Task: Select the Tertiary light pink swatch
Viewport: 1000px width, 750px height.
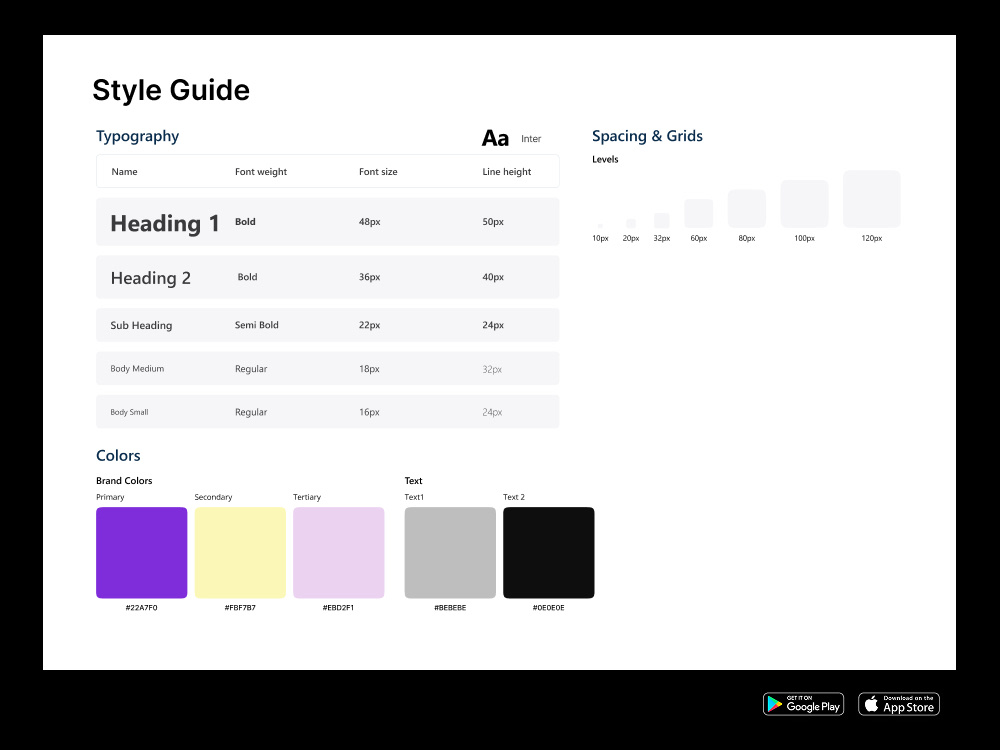Action: (339, 552)
